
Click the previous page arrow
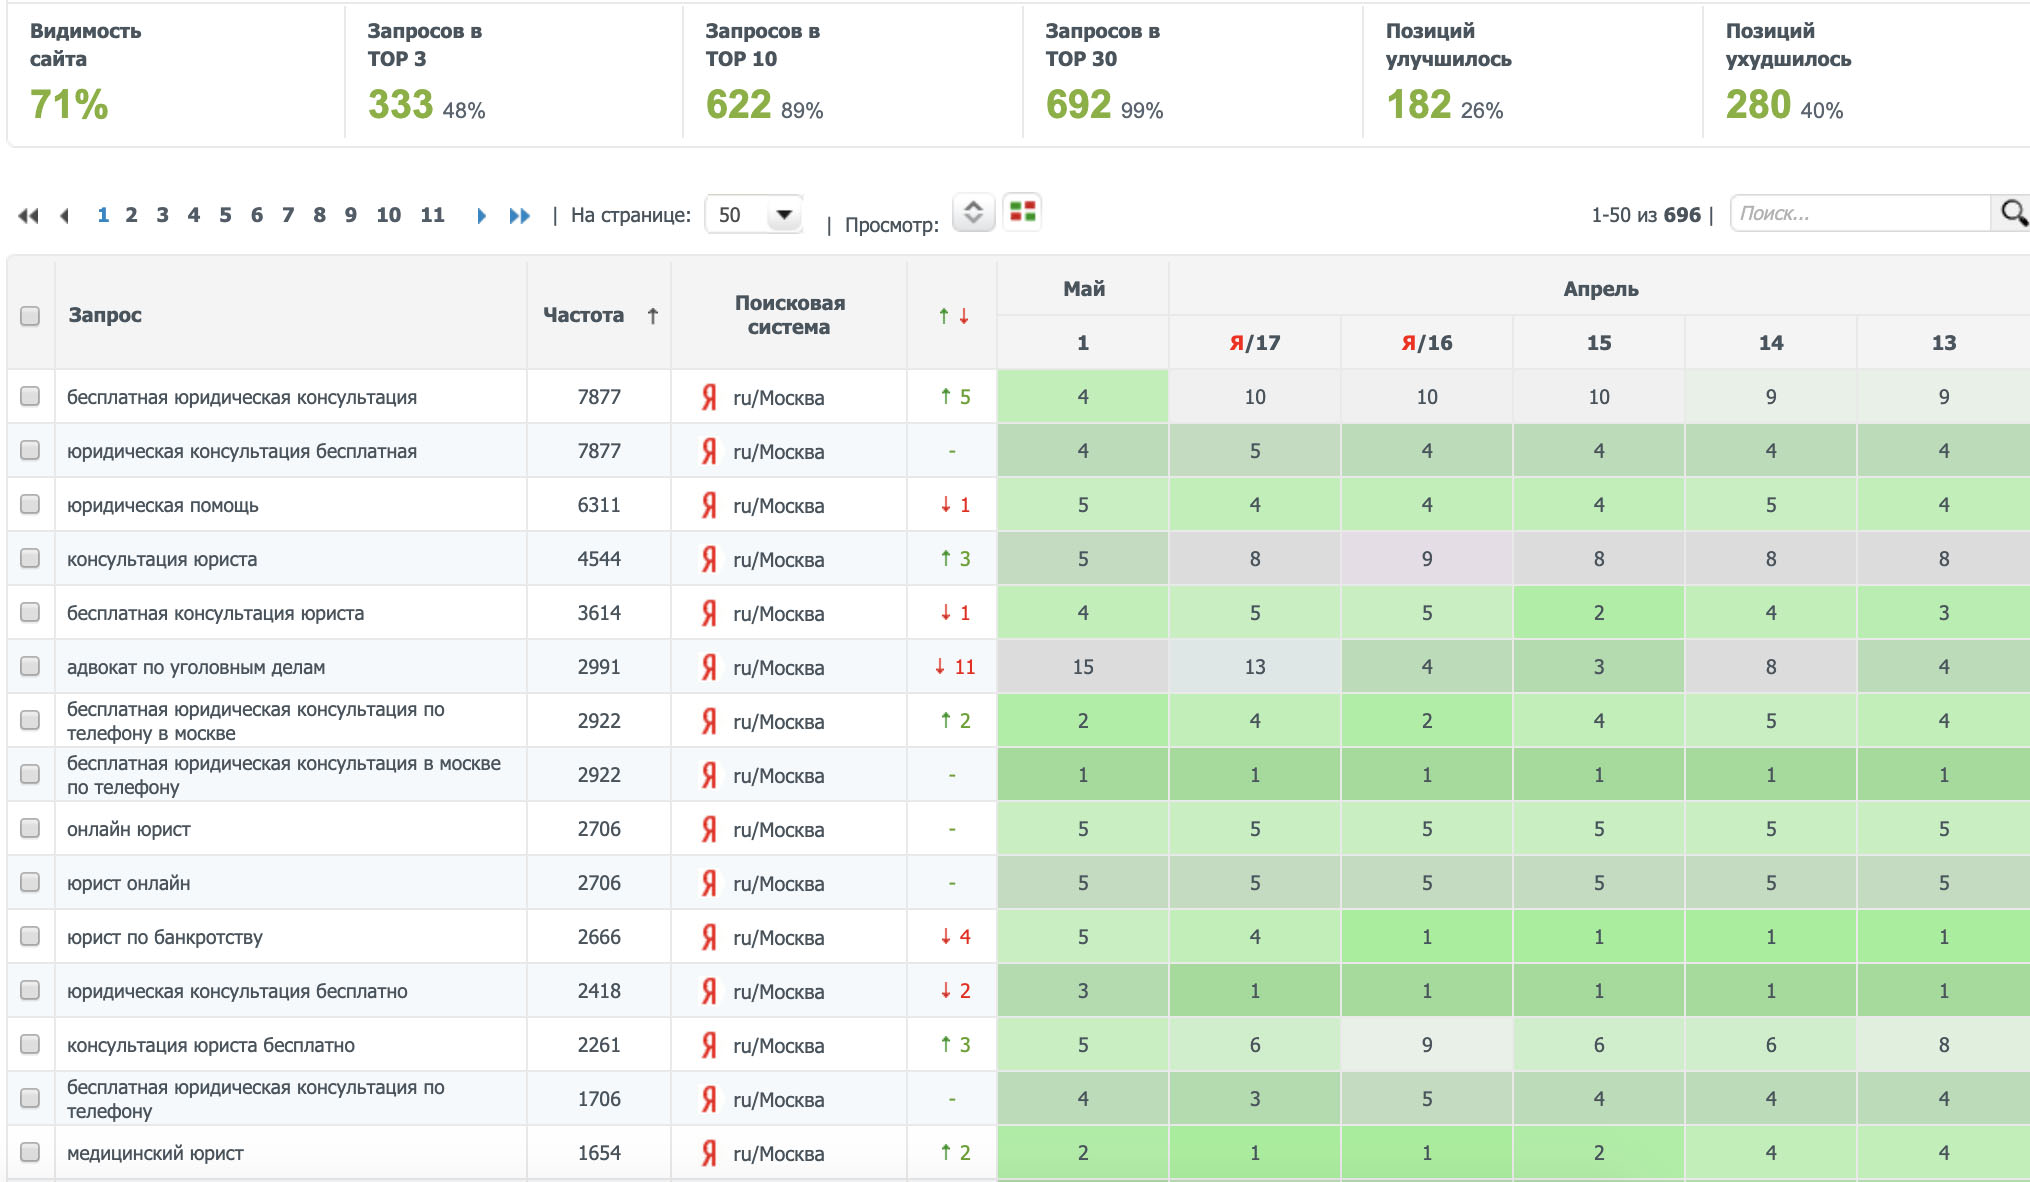click(65, 216)
